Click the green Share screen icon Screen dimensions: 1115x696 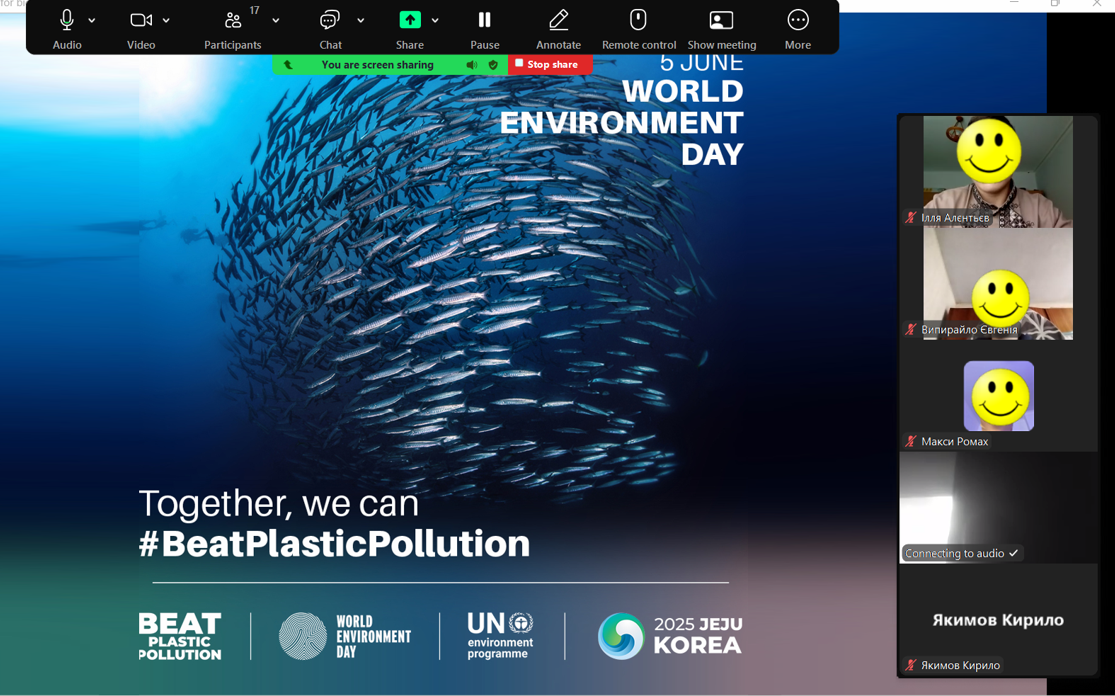[410, 20]
